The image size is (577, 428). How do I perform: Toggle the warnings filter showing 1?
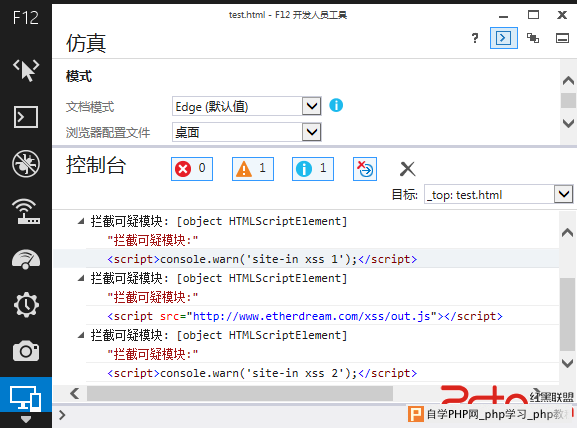[x=253, y=169]
